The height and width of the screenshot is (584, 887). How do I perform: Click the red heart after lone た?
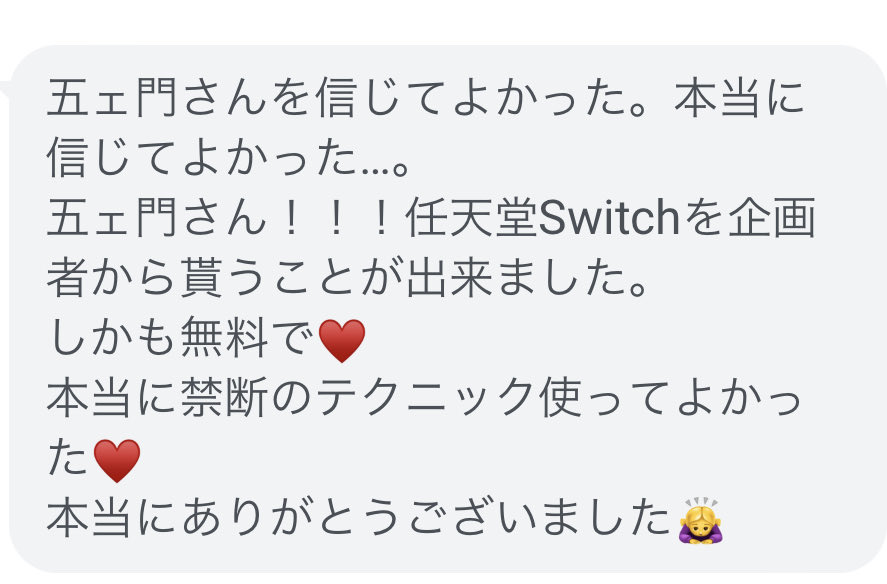[117, 461]
